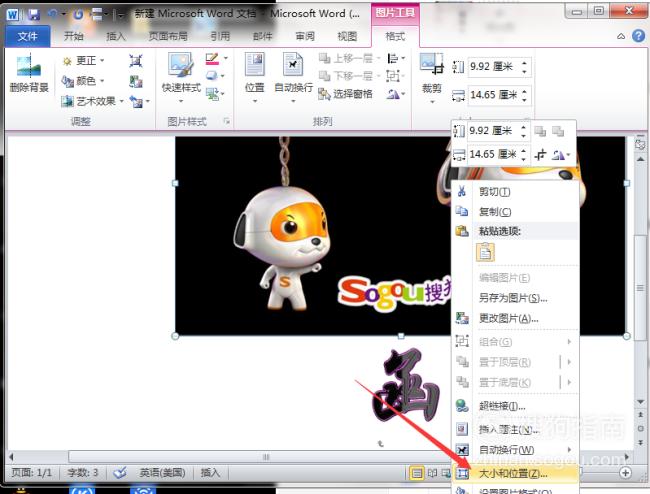Choose 另存为图片(S)... from context menu
The image size is (650, 494).
pyautogui.click(x=515, y=298)
